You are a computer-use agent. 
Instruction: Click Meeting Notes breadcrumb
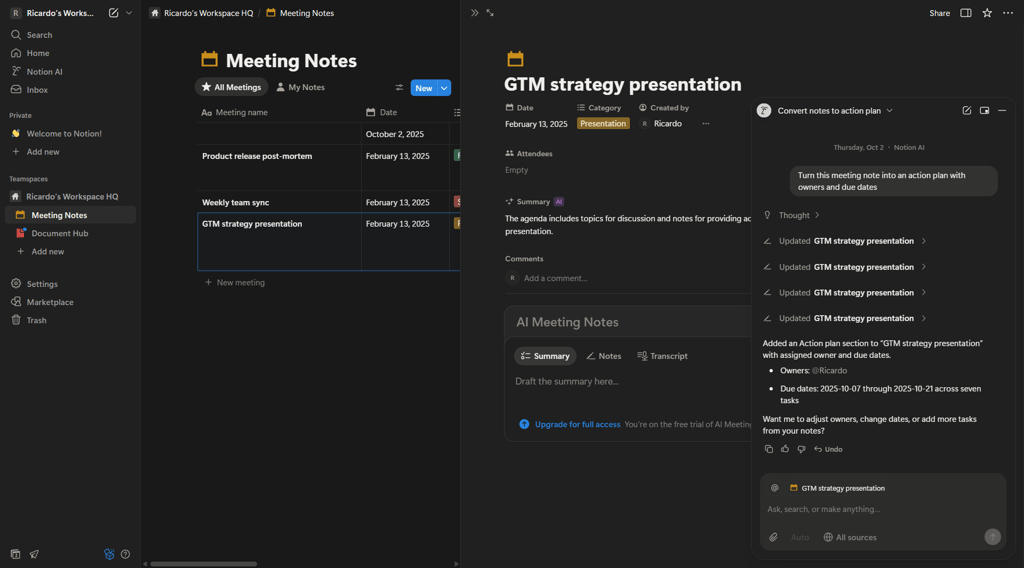point(300,13)
